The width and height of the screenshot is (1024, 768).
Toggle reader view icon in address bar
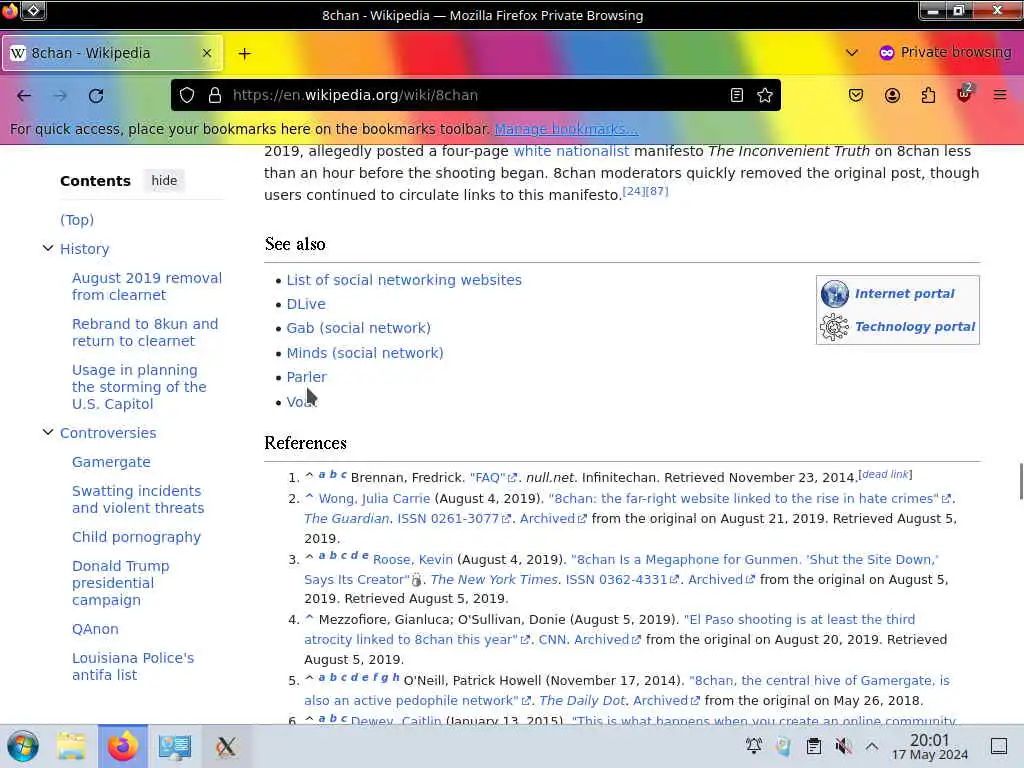tap(737, 95)
